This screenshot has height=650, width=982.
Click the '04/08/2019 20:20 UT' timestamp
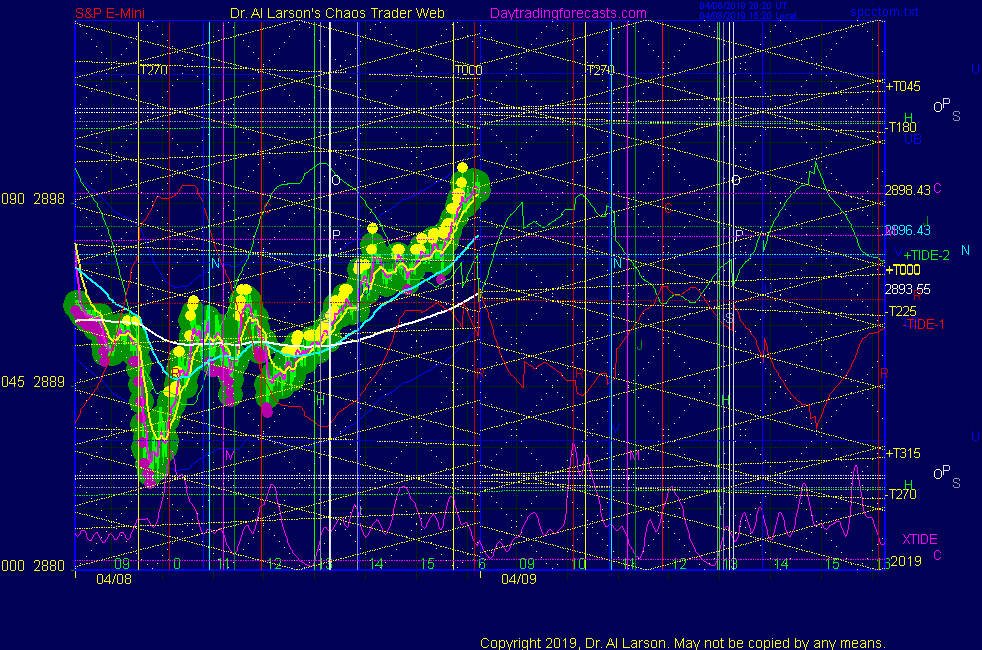(743, 6)
